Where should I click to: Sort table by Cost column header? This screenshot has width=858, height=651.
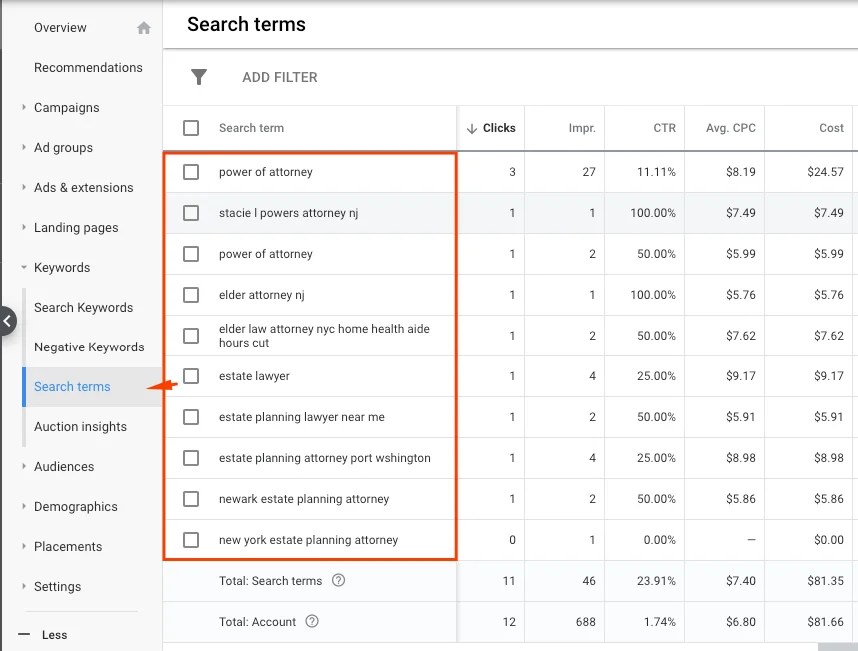point(831,128)
